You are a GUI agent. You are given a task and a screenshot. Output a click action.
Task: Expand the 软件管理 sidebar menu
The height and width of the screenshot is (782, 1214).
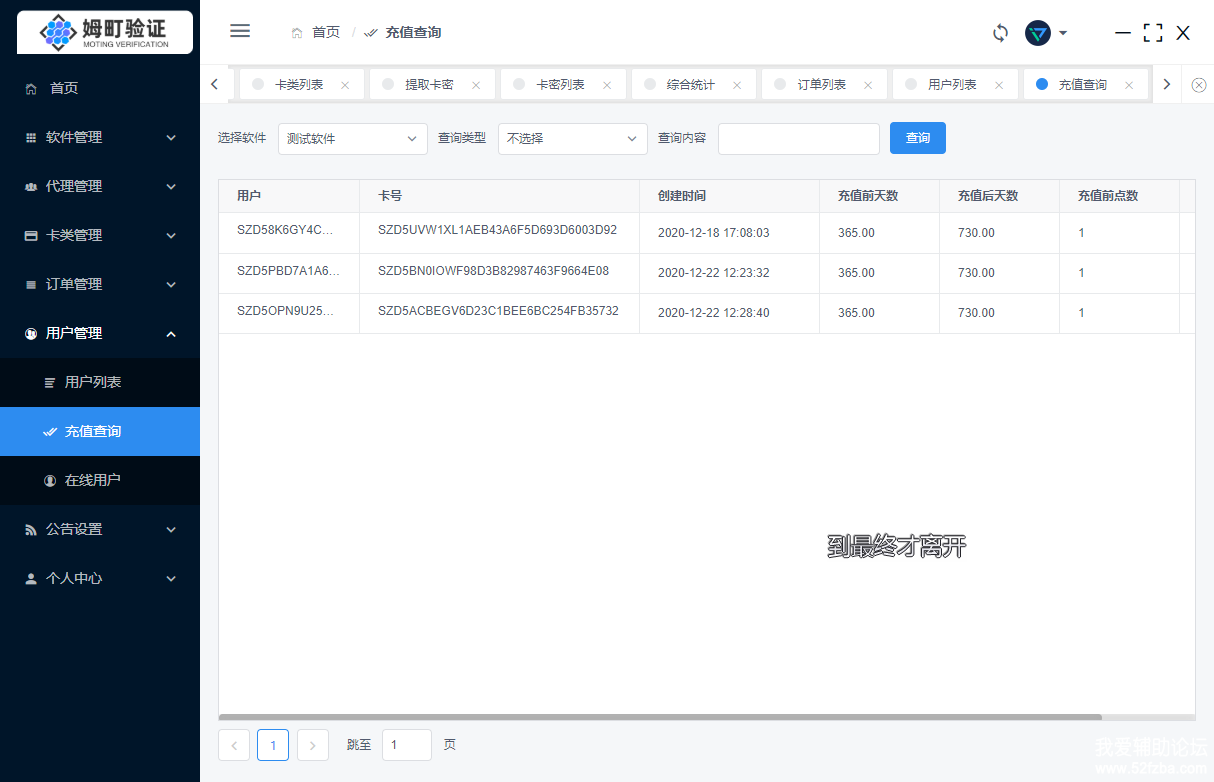(x=100, y=137)
